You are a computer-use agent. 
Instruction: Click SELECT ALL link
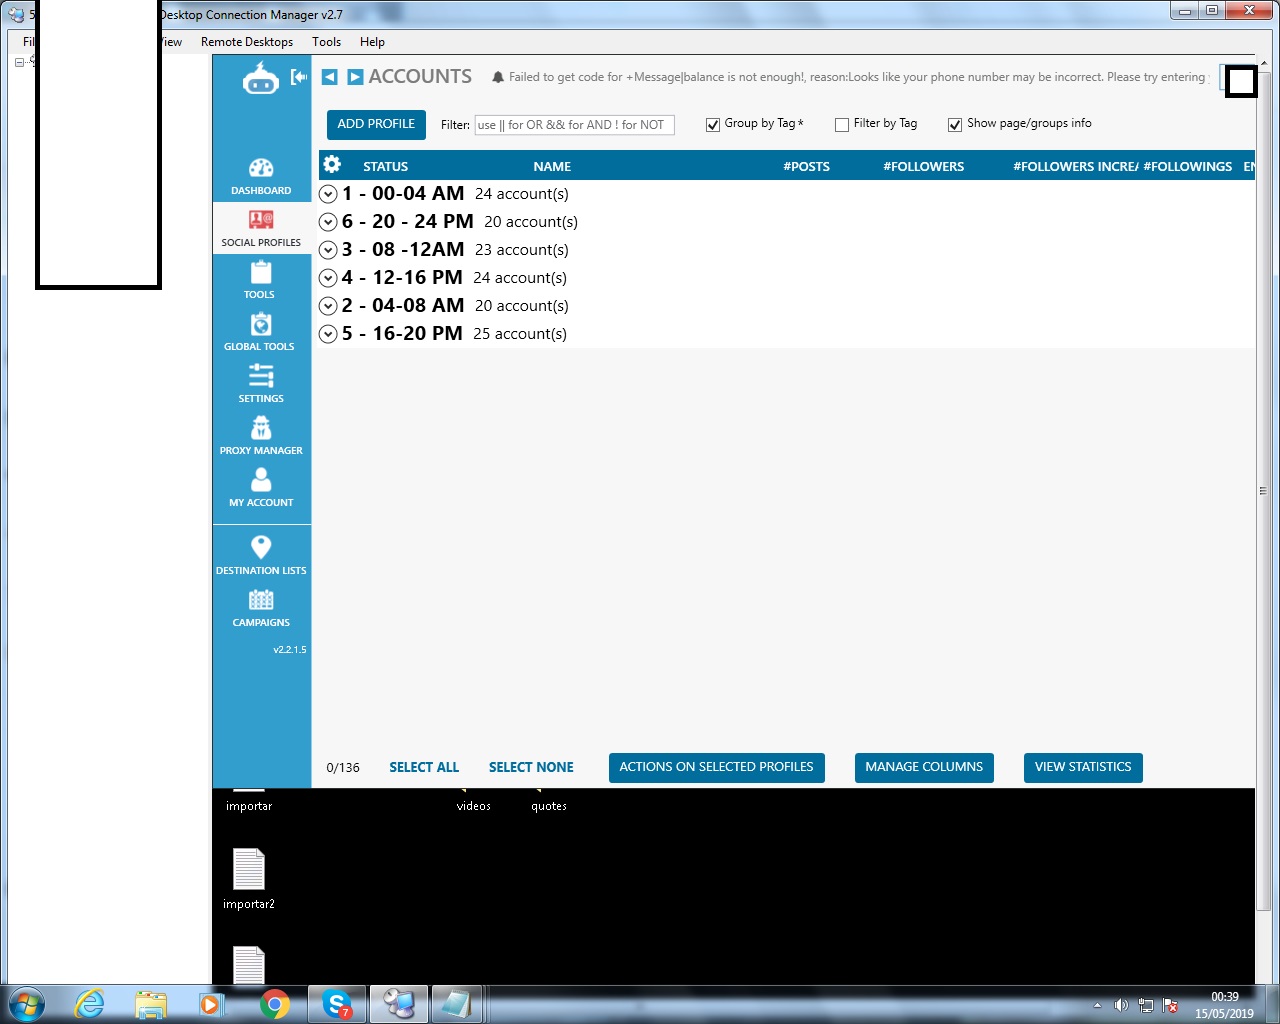click(424, 767)
